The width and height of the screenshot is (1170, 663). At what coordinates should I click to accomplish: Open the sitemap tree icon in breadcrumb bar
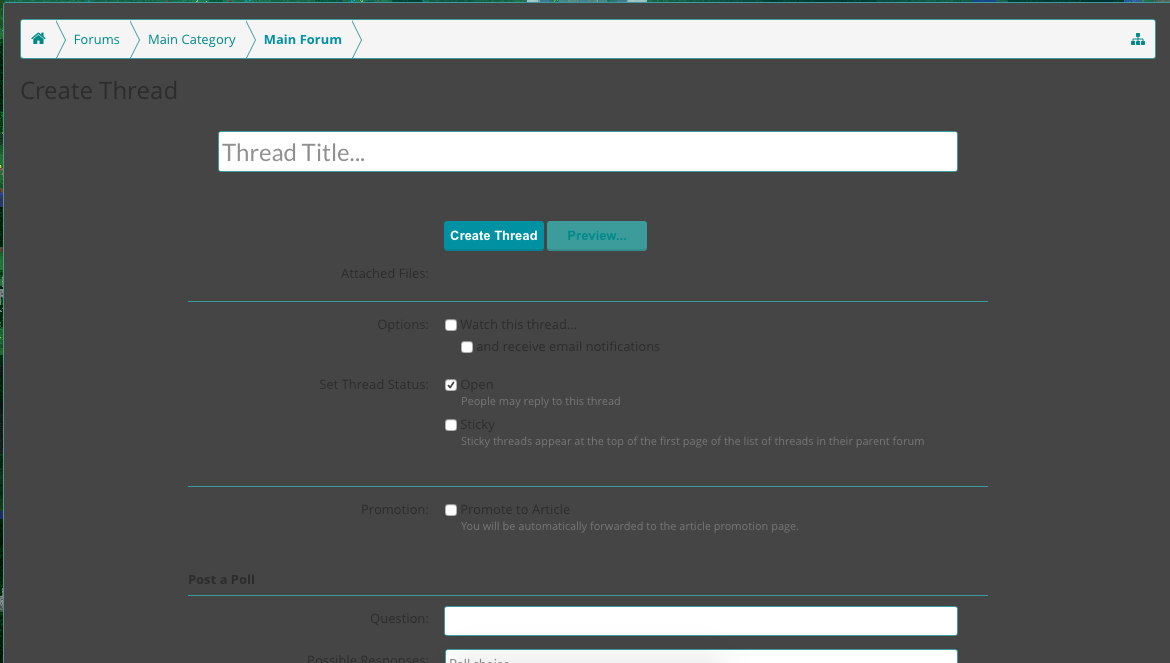tap(1137, 40)
